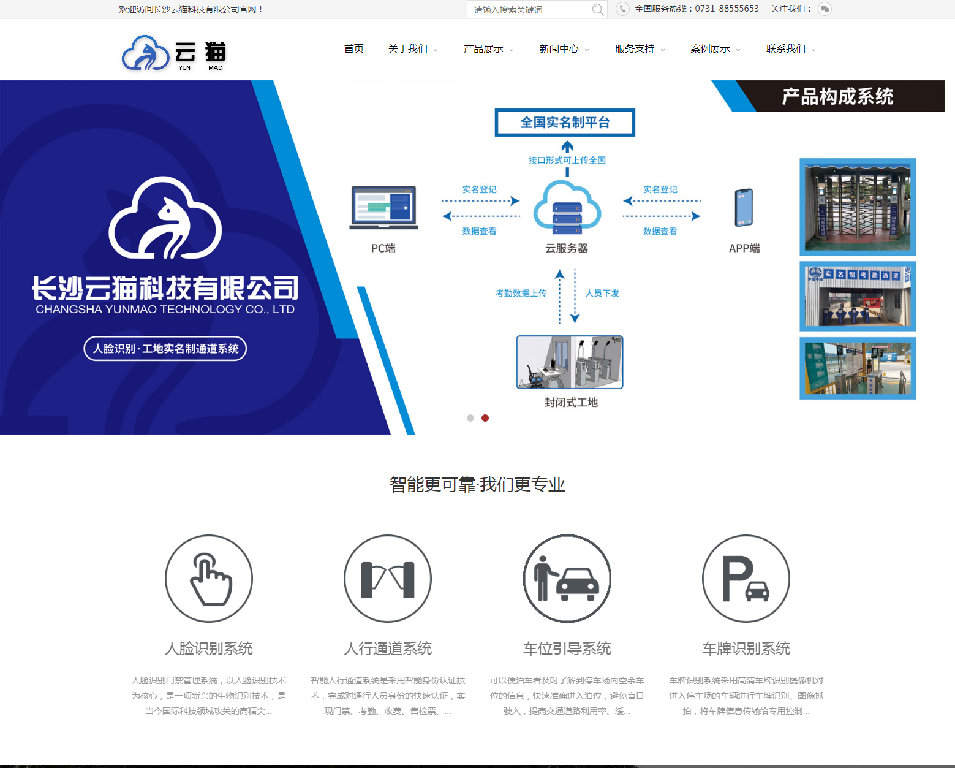This screenshot has height=768, width=955.
Task: Click the description under 车牌识别系统
Action: coord(746,696)
